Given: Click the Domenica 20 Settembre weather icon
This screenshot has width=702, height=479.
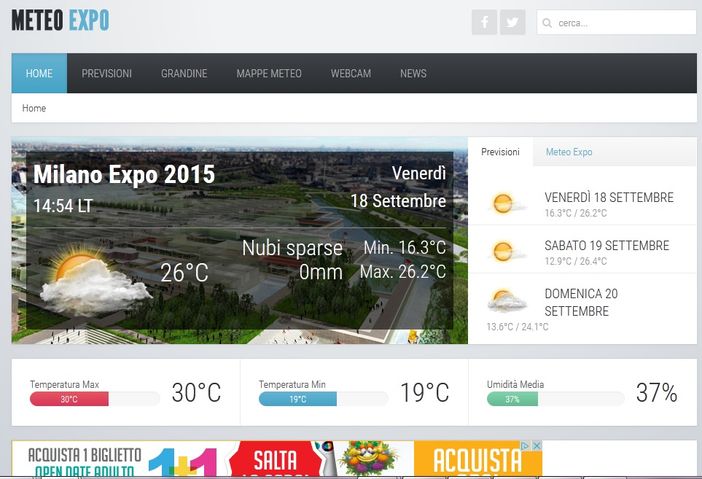Looking at the screenshot, I should pyautogui.click(x=506, y=299).
